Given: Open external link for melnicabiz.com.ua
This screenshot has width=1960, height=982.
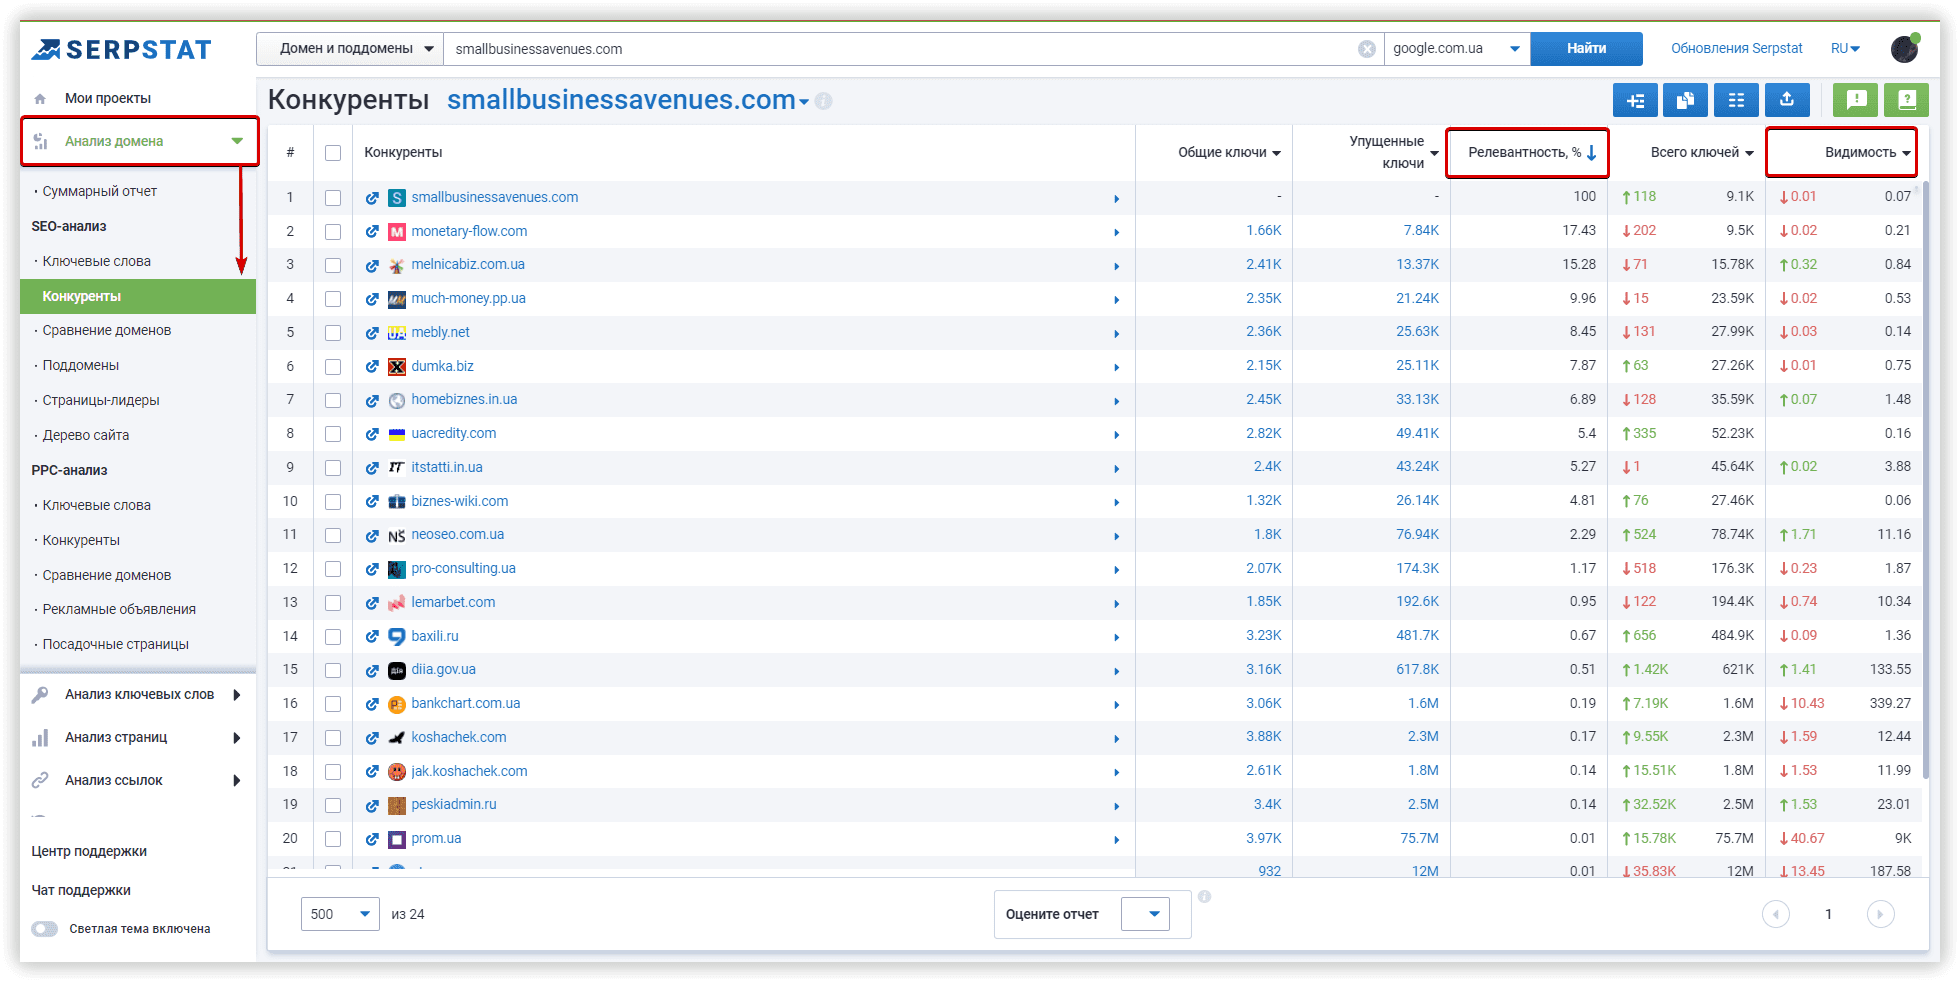Looking at the screenshot, I should point(372,266).
